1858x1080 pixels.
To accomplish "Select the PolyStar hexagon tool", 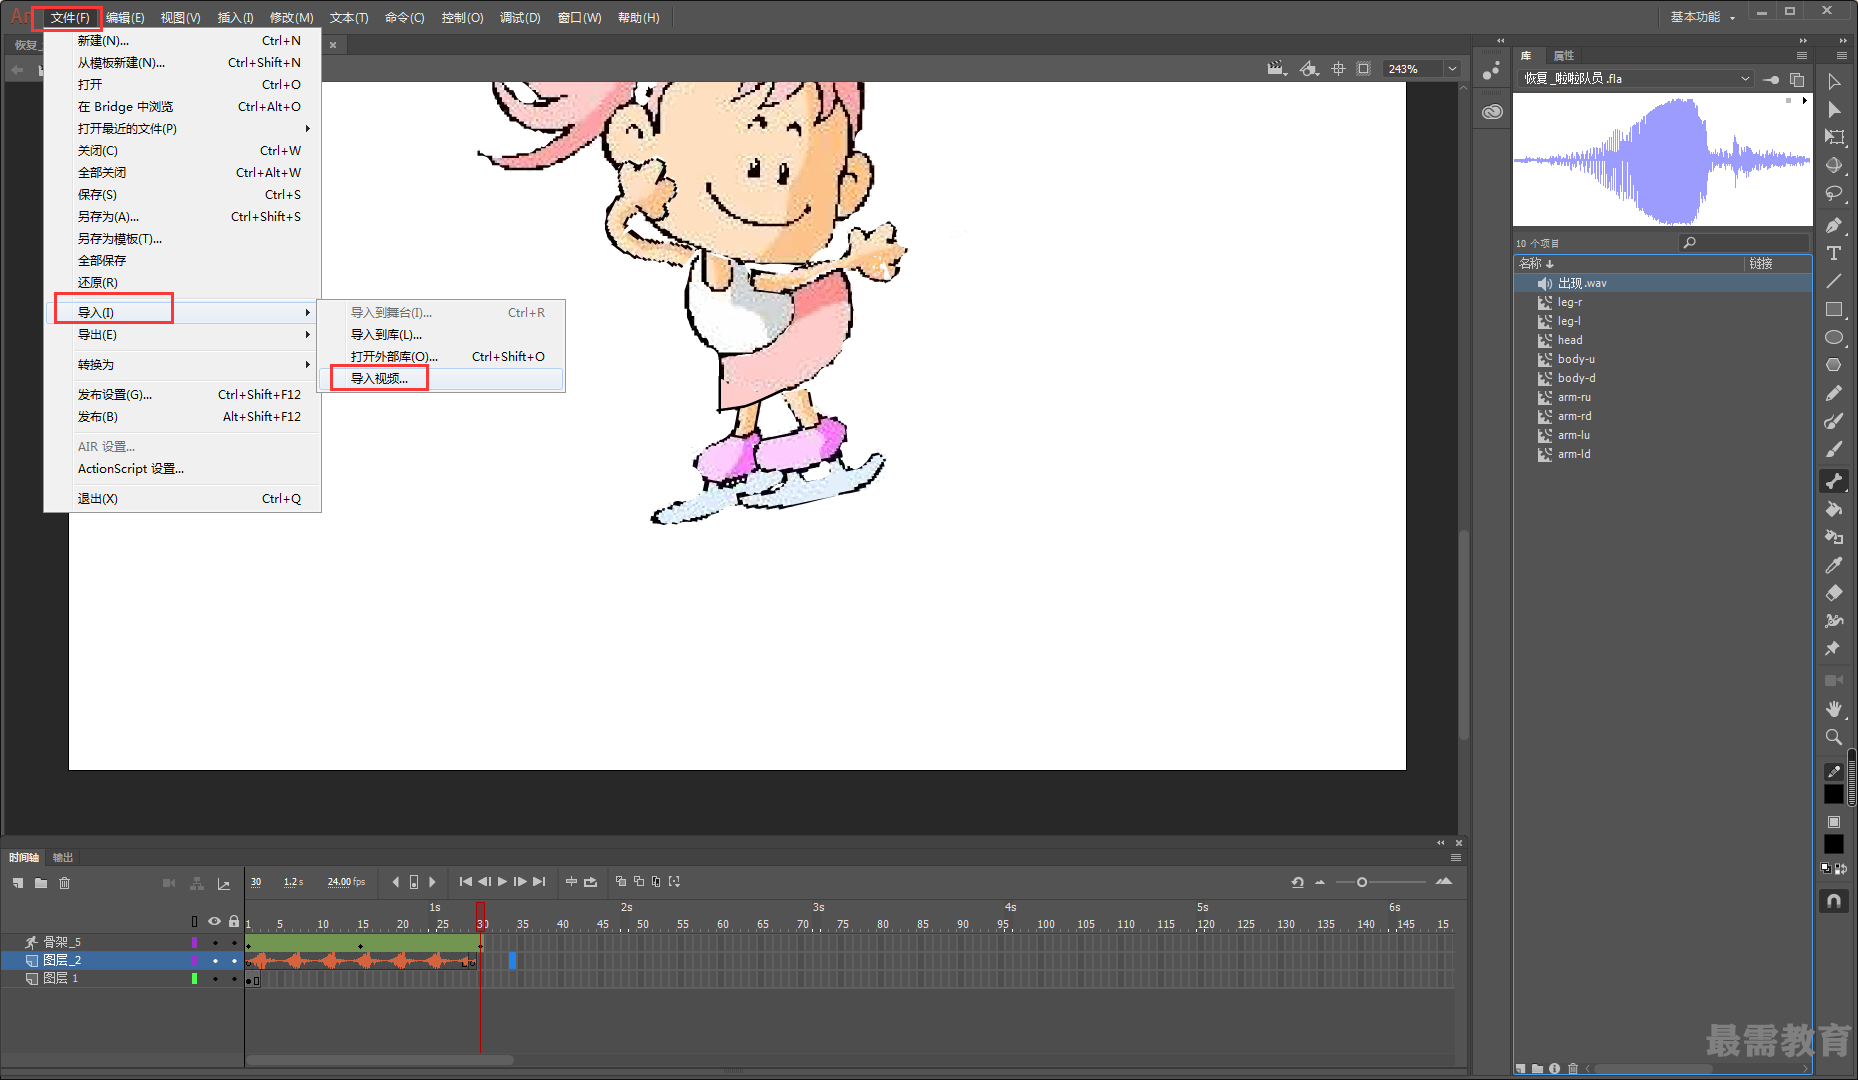I will pyautogui.click(x=1834, y=365).
